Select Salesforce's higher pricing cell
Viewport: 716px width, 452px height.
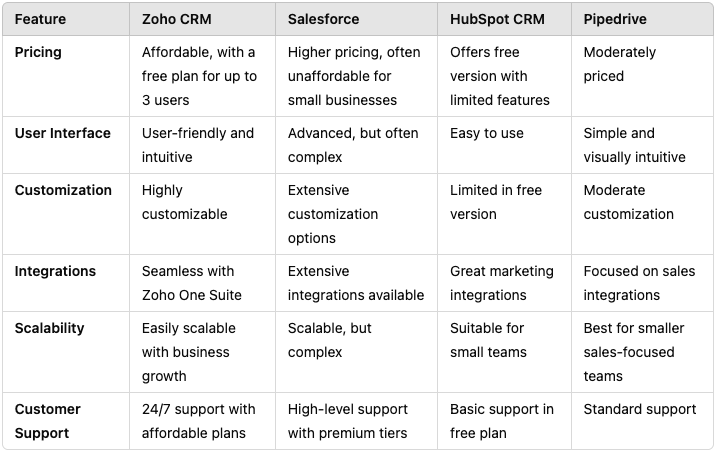(354, 76)
